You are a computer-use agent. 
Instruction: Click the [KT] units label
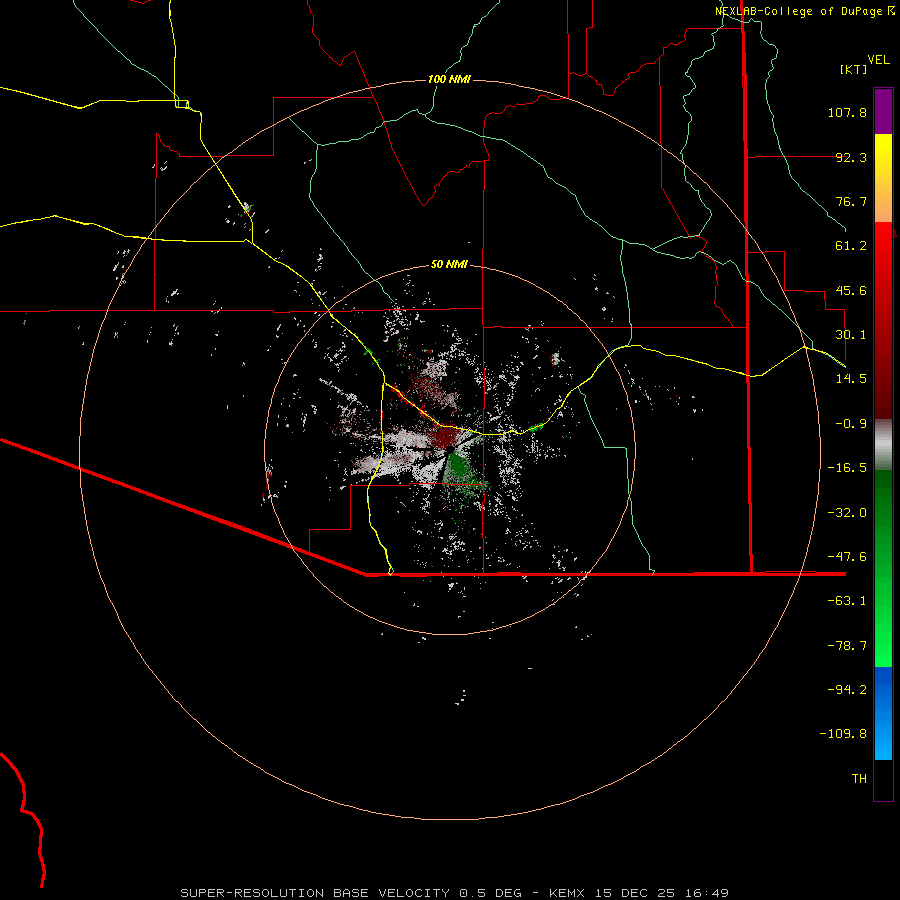click(x=854, y=69)
